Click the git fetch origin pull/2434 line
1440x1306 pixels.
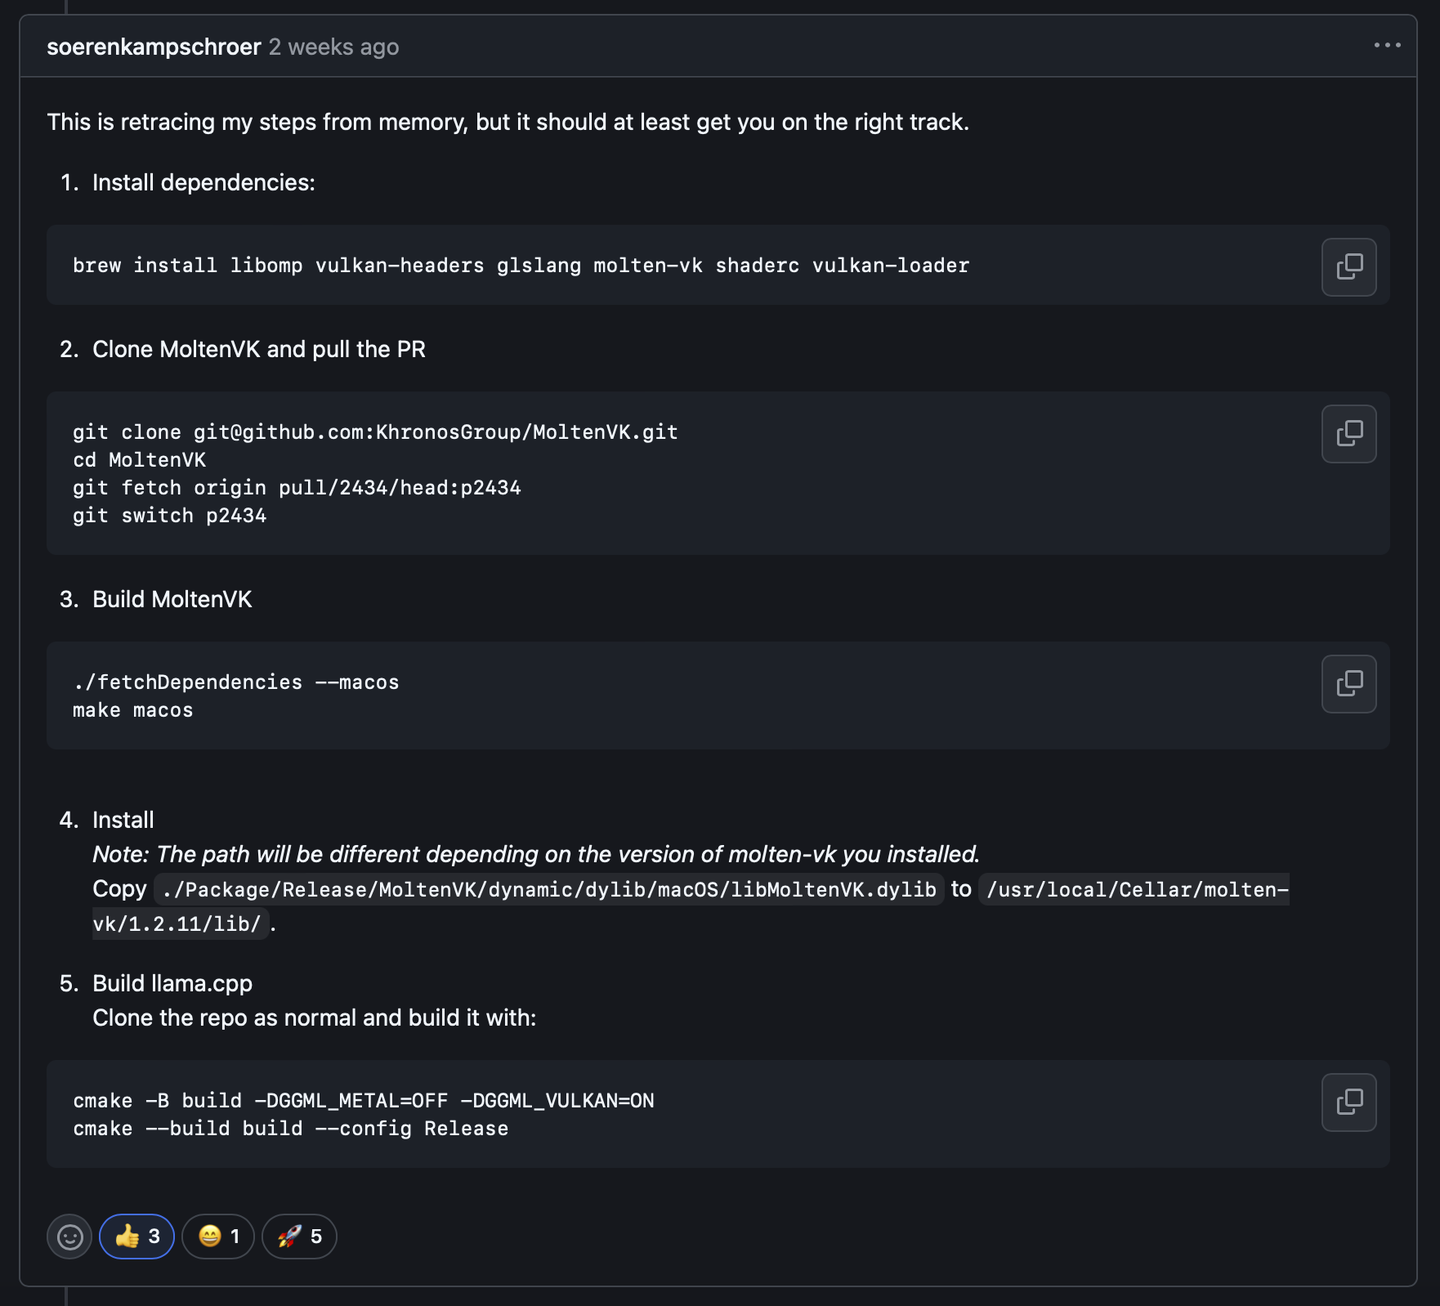pos(296,488)
